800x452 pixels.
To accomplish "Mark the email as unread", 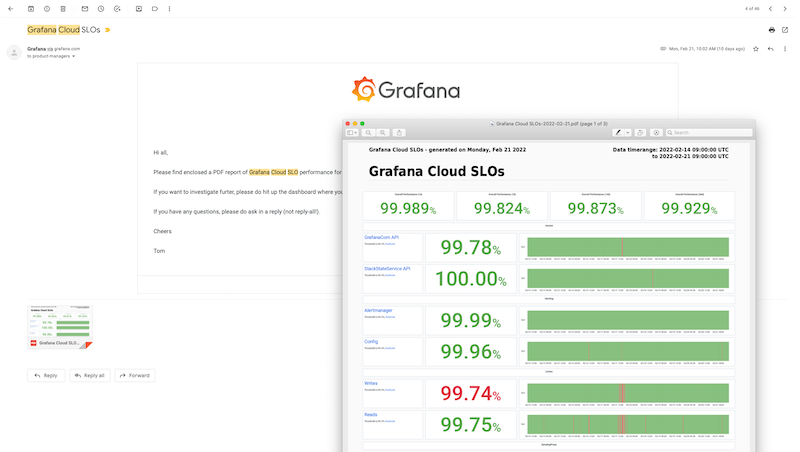I will coord(85,8).
